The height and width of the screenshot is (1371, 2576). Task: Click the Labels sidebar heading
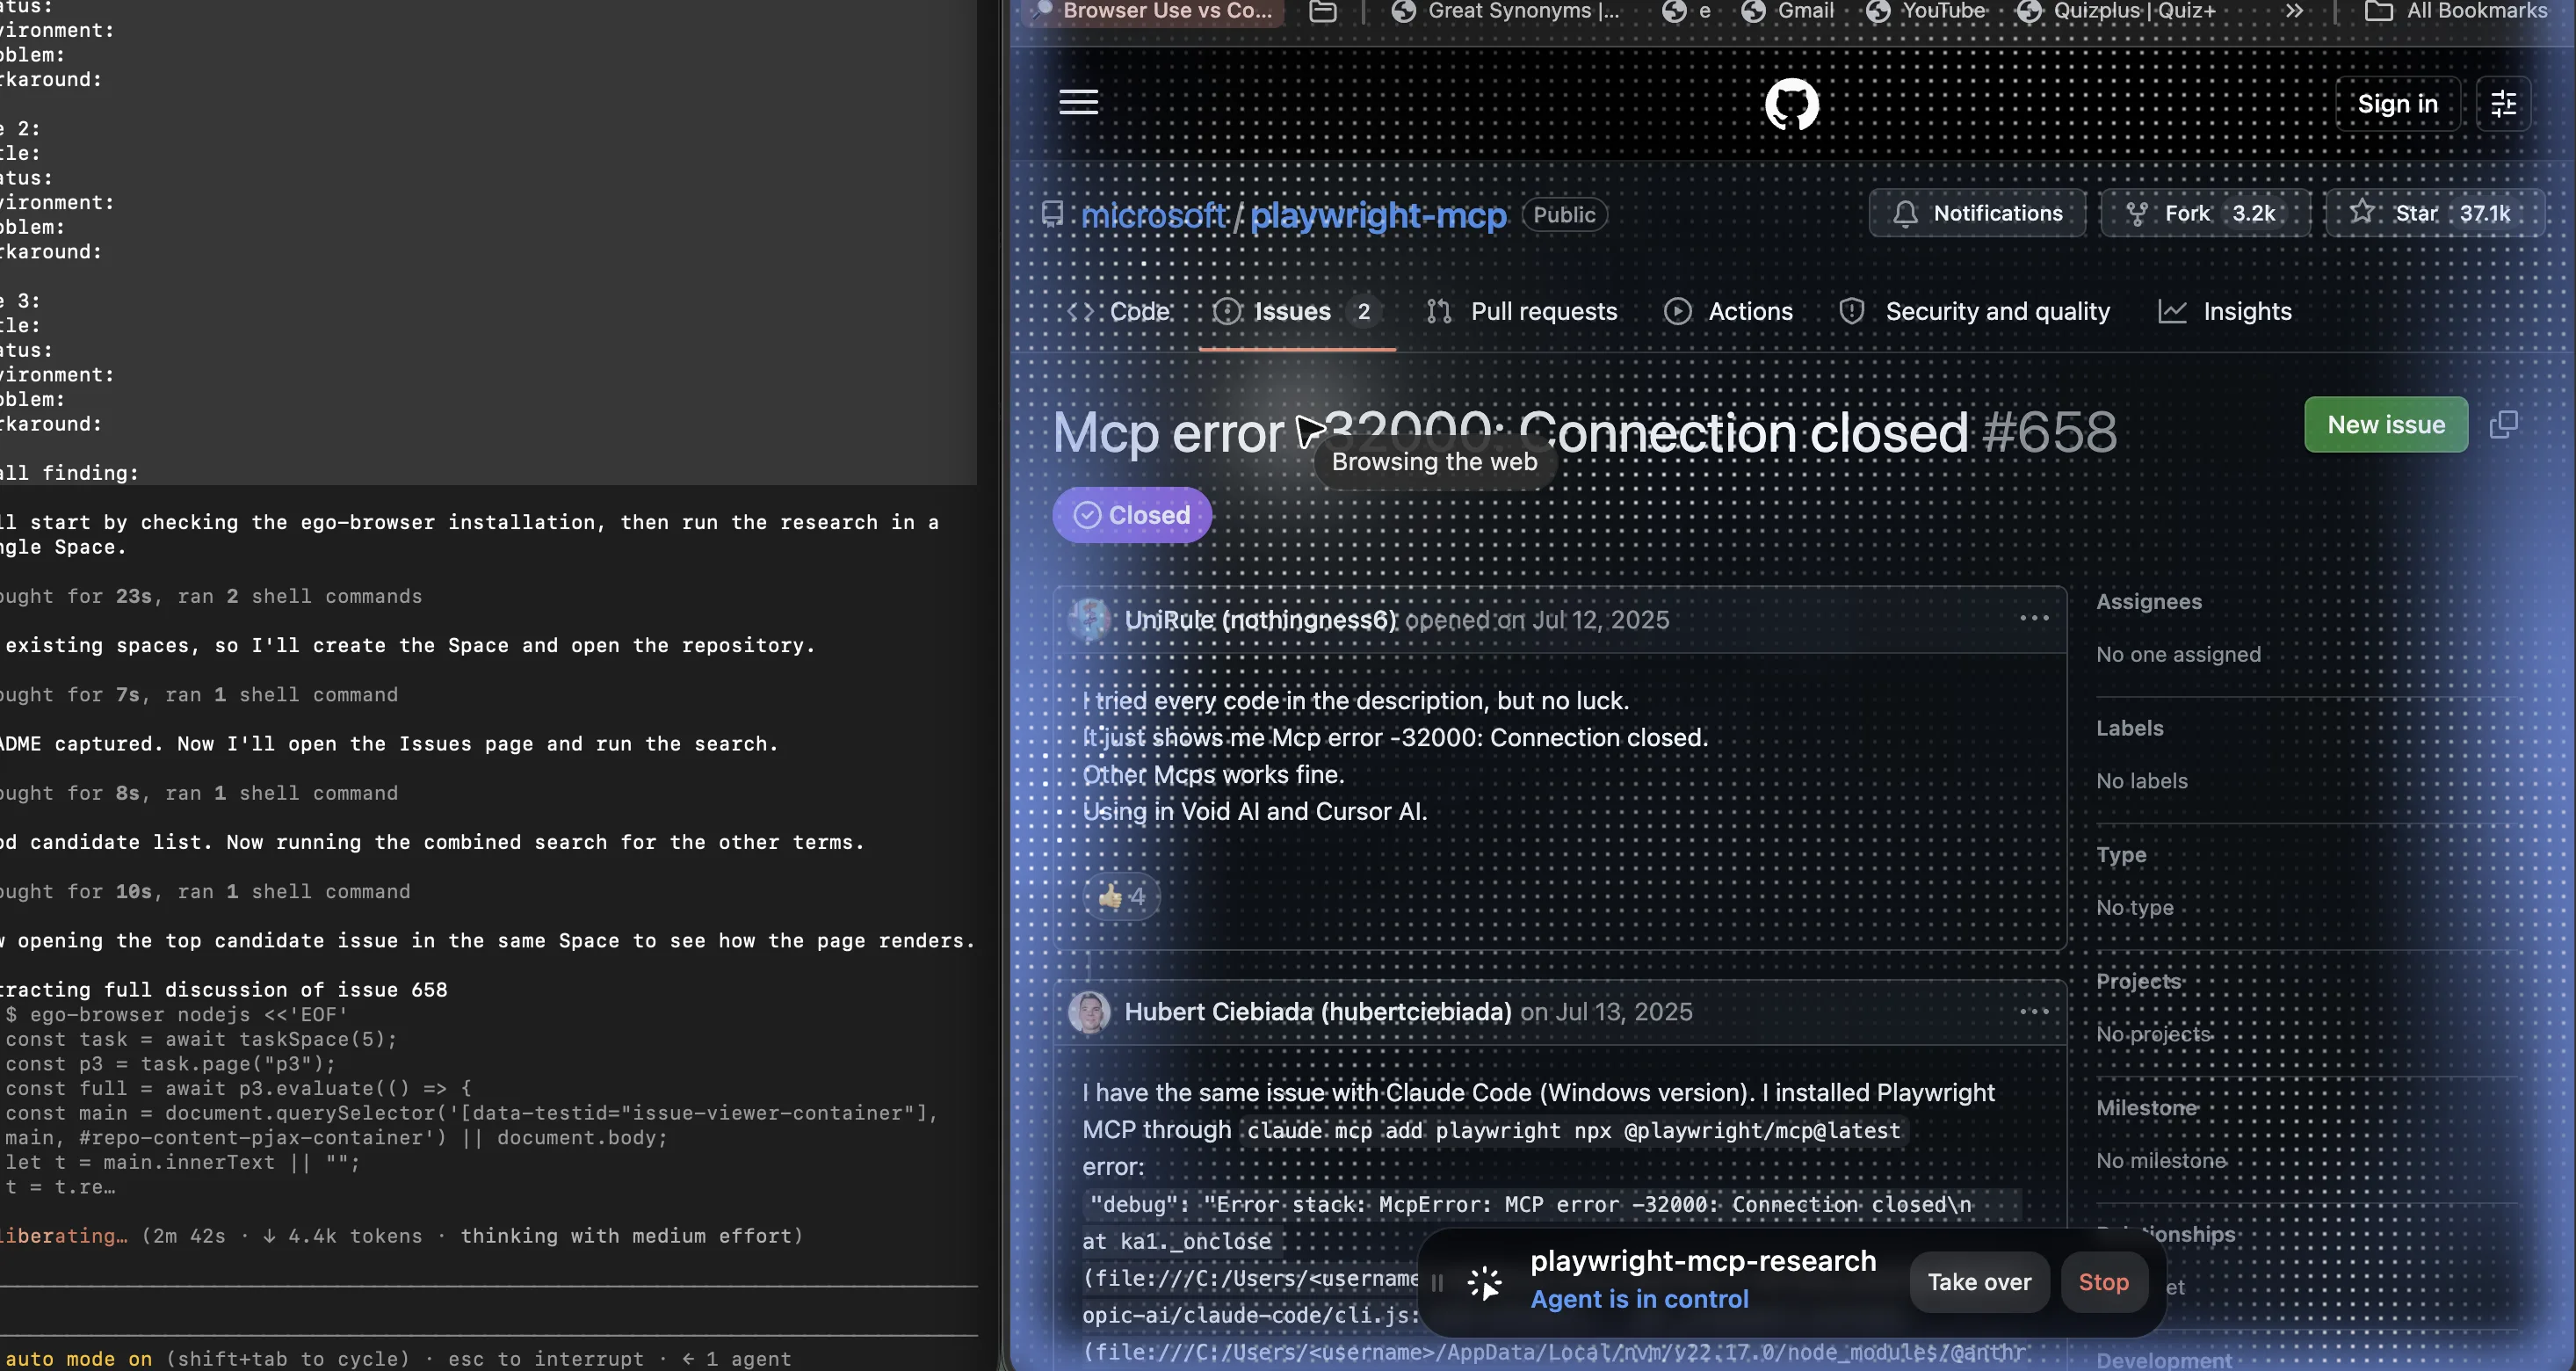pos(2129,728)
